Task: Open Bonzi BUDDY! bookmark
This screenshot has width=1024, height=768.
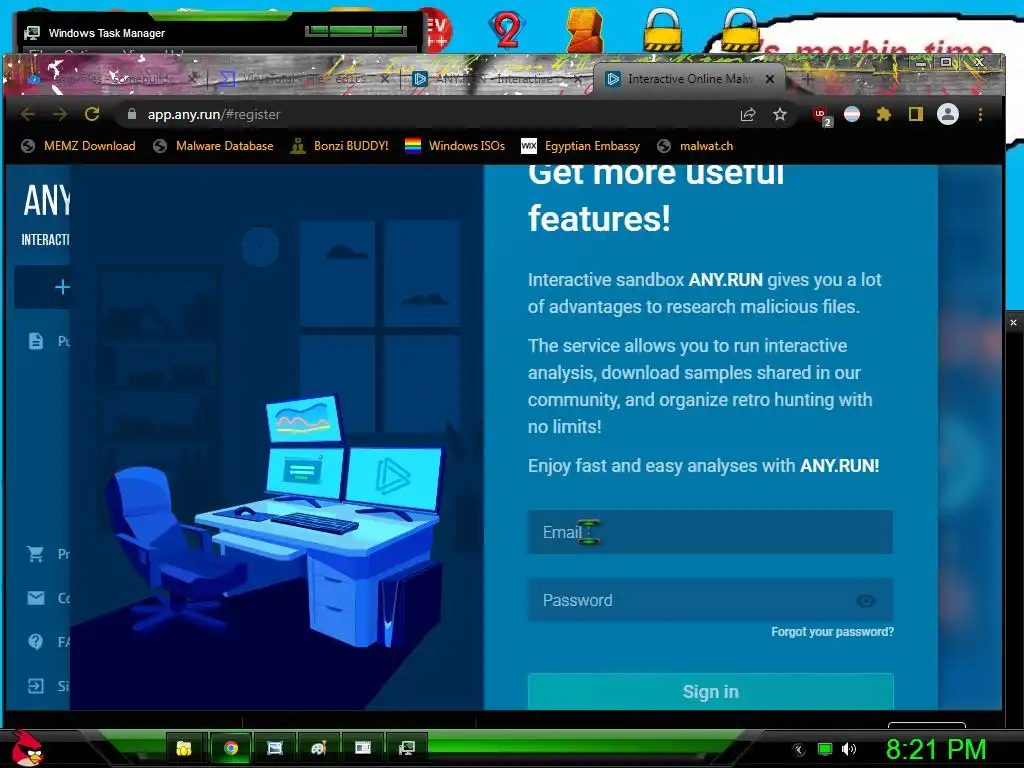Action: [340, 146]
